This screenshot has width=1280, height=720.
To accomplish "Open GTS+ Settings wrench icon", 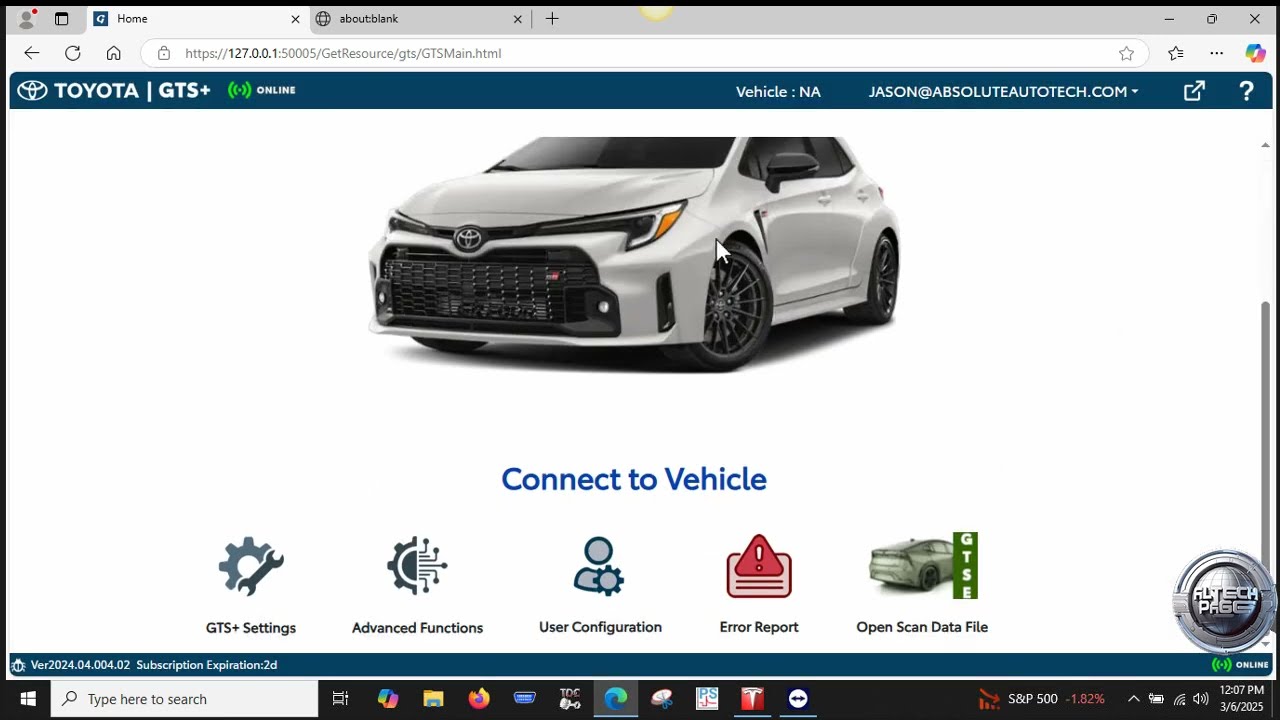I will (251, 566).
